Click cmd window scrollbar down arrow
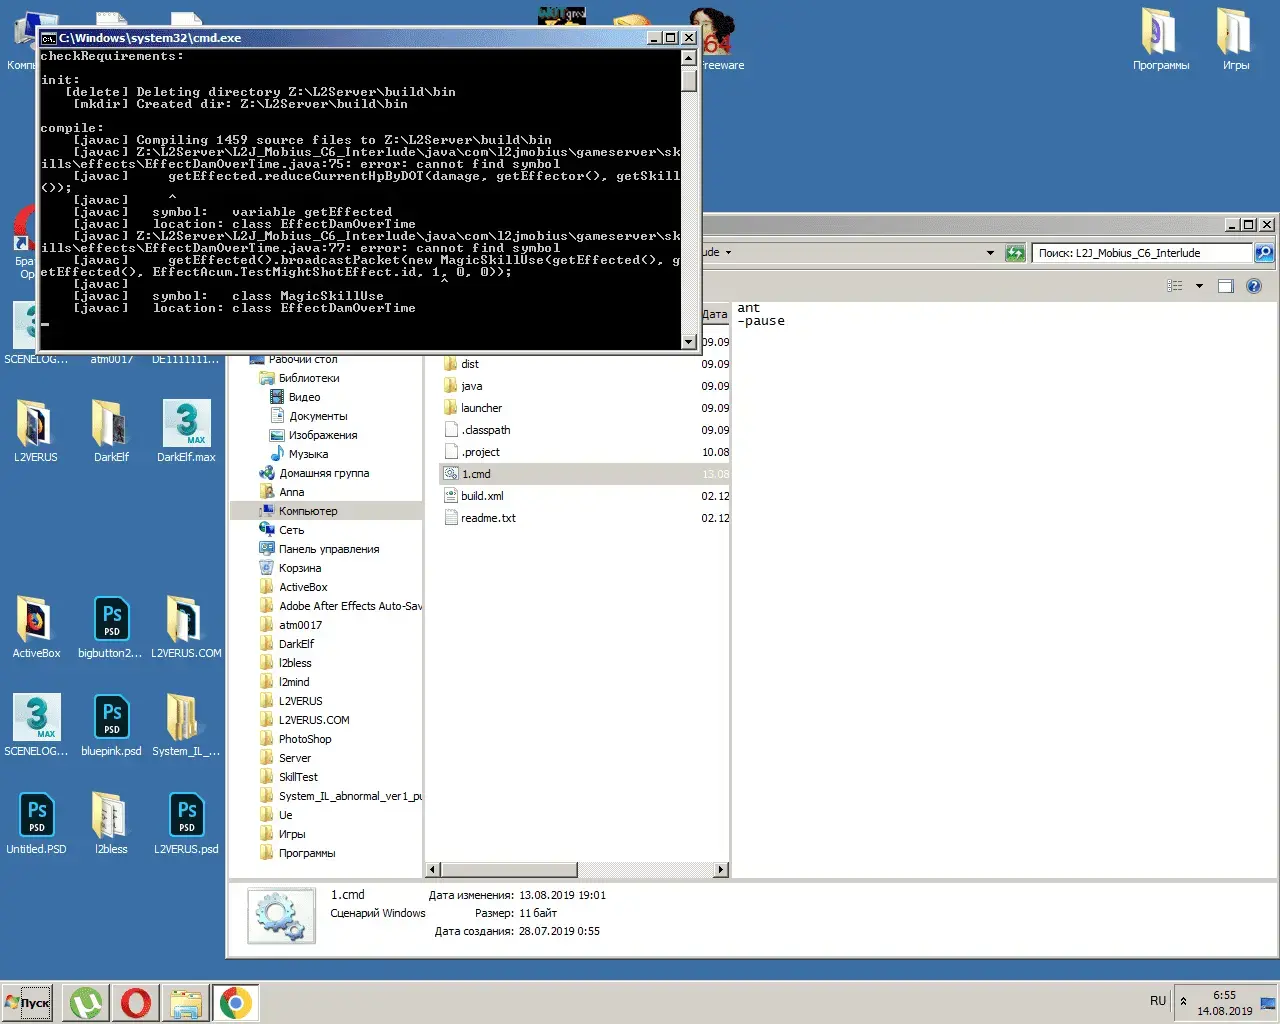 pos(688,341)
